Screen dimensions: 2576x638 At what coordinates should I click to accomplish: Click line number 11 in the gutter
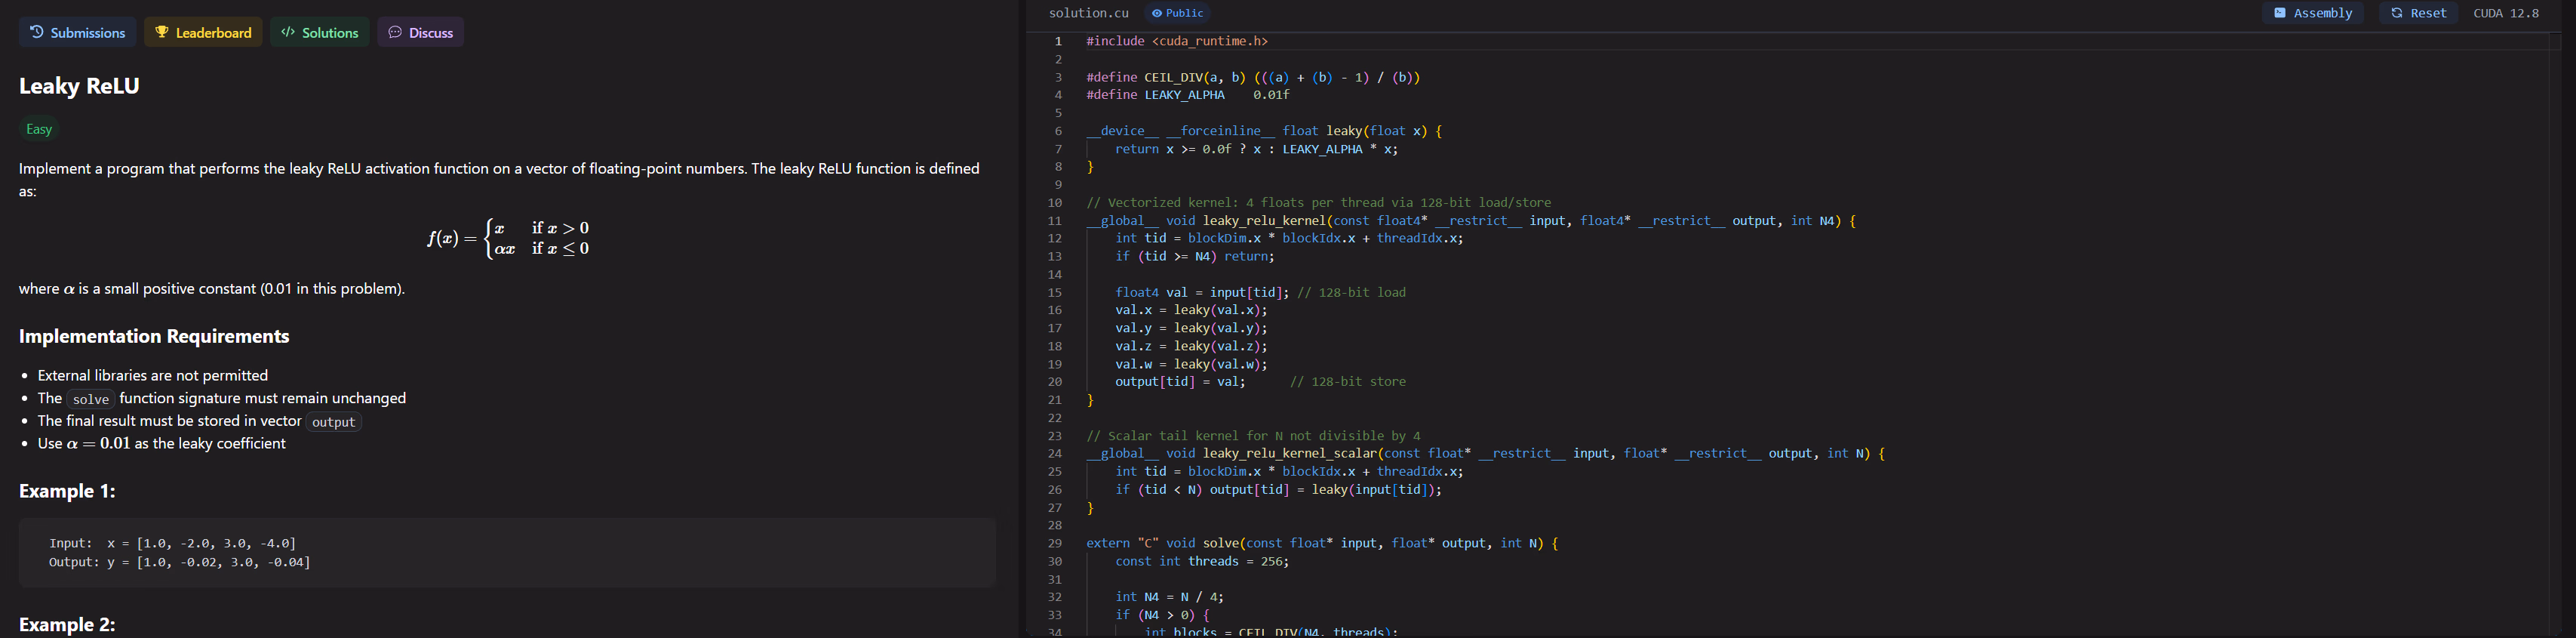(1054, 220)
